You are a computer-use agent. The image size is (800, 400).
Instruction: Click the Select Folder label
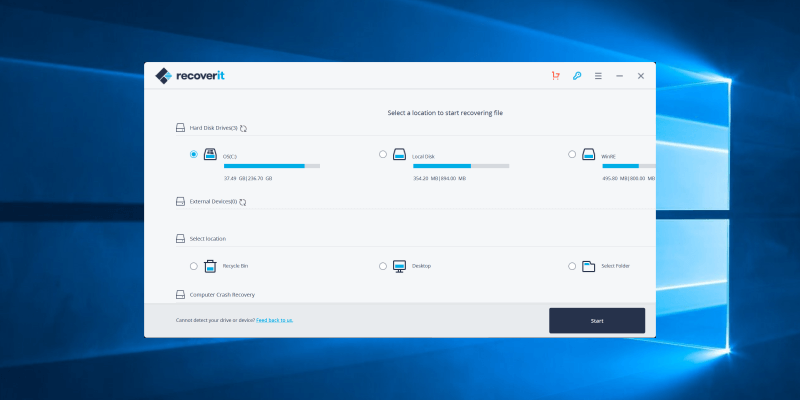point(615,266)
